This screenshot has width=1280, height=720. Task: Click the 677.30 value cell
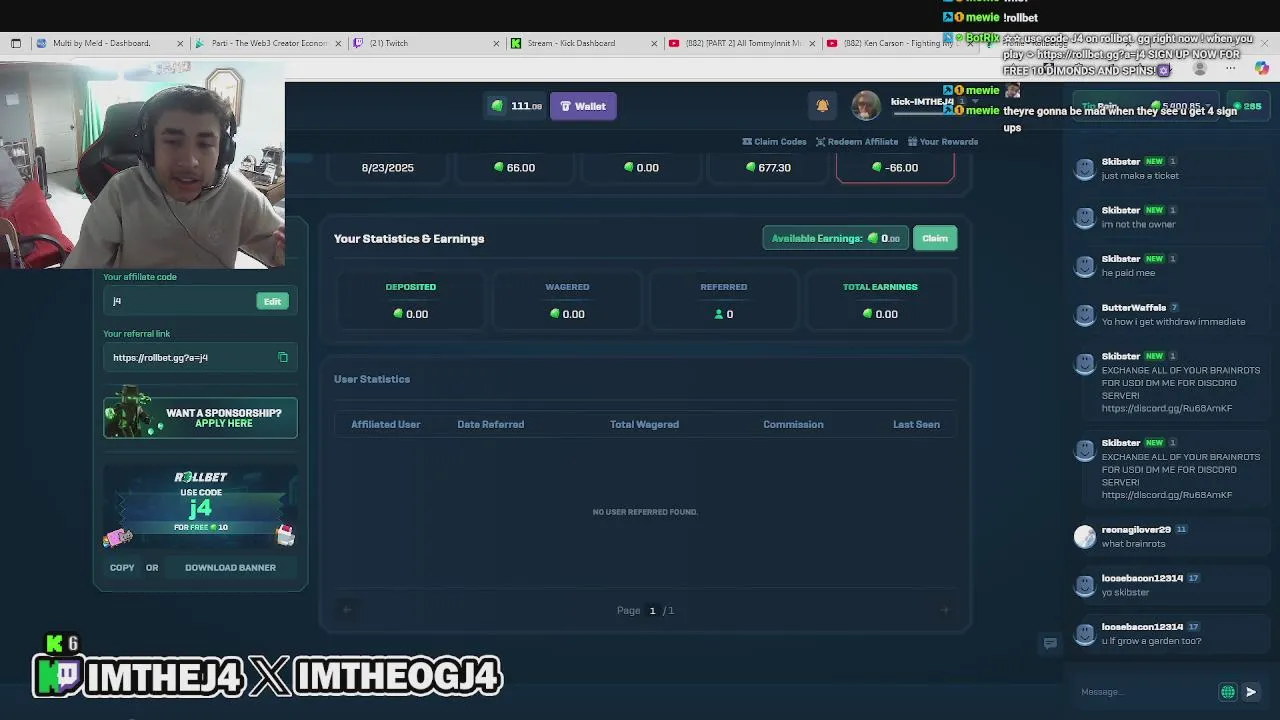768,168
